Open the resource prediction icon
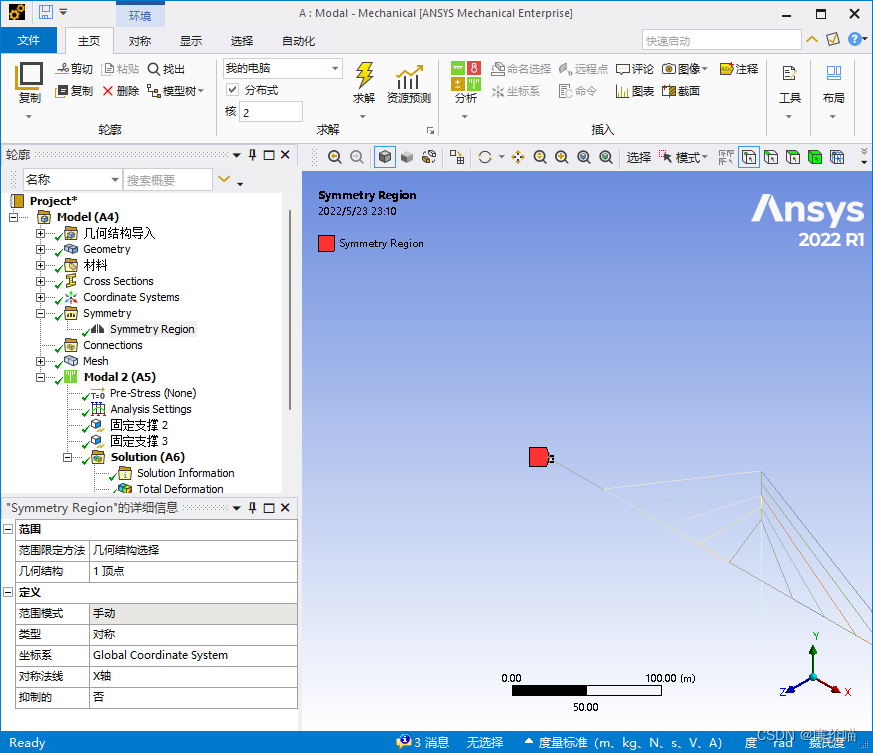This screenshot has height=753, width=873. coord(409,78)
